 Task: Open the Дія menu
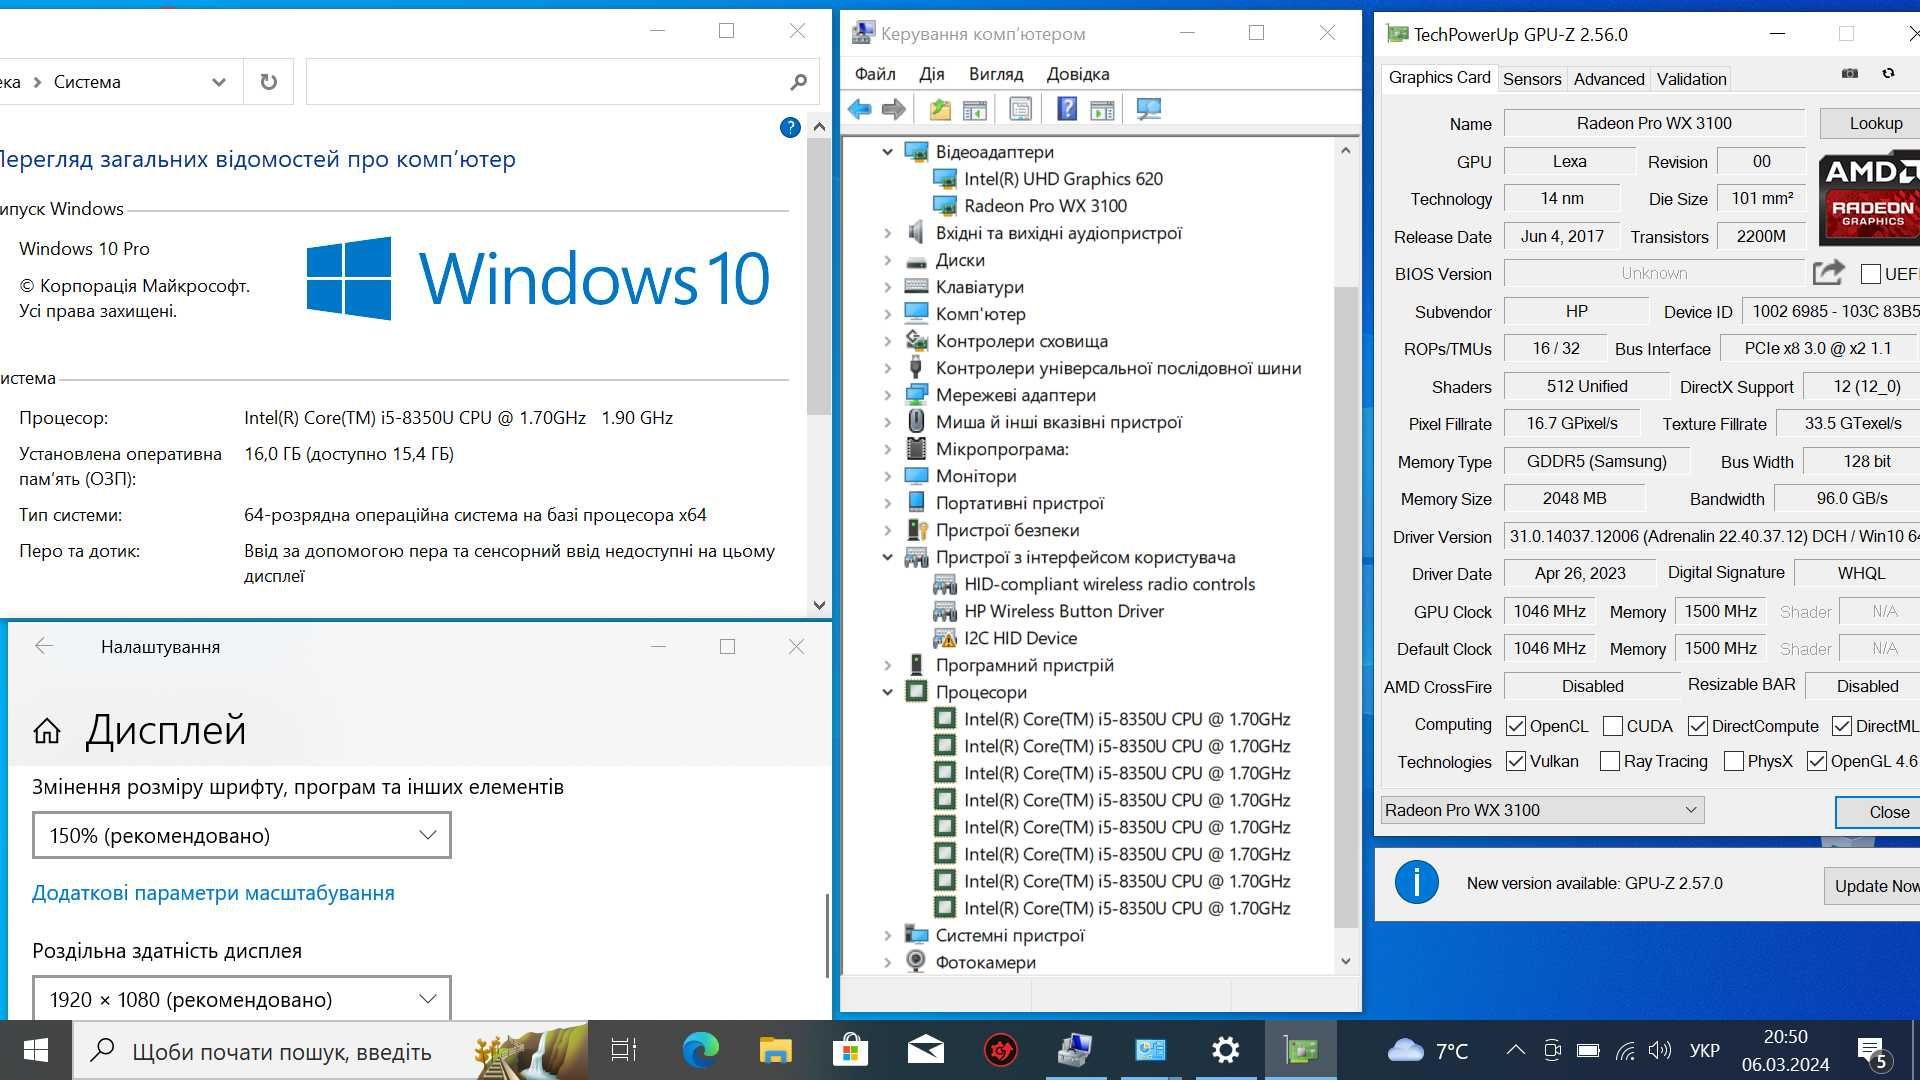click(x=932, y=74)
